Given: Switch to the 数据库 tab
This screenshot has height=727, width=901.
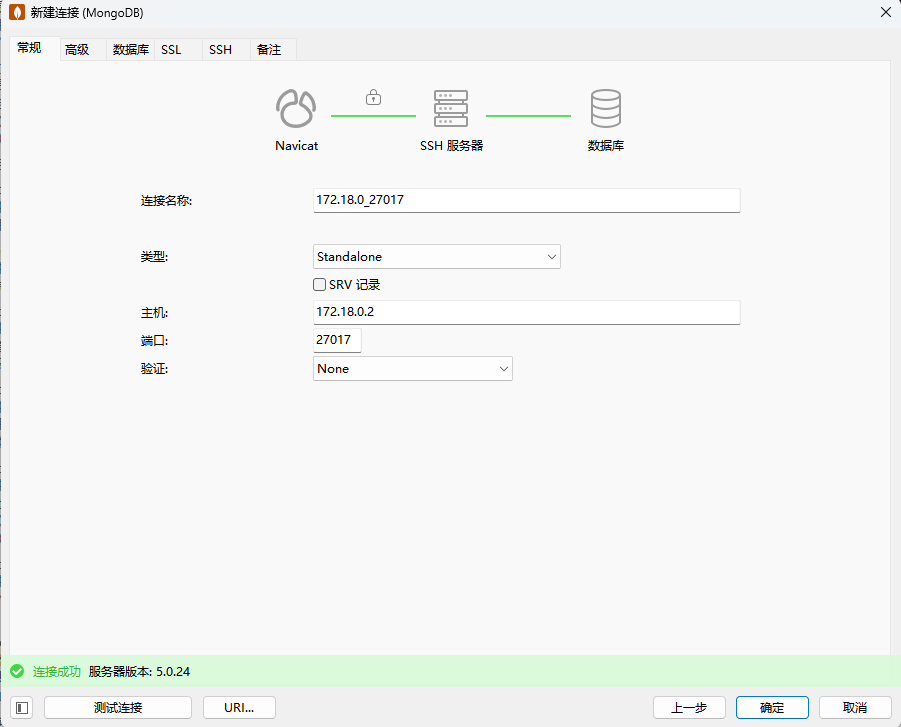Looking at the screenshot, I should tap(130, 49).
